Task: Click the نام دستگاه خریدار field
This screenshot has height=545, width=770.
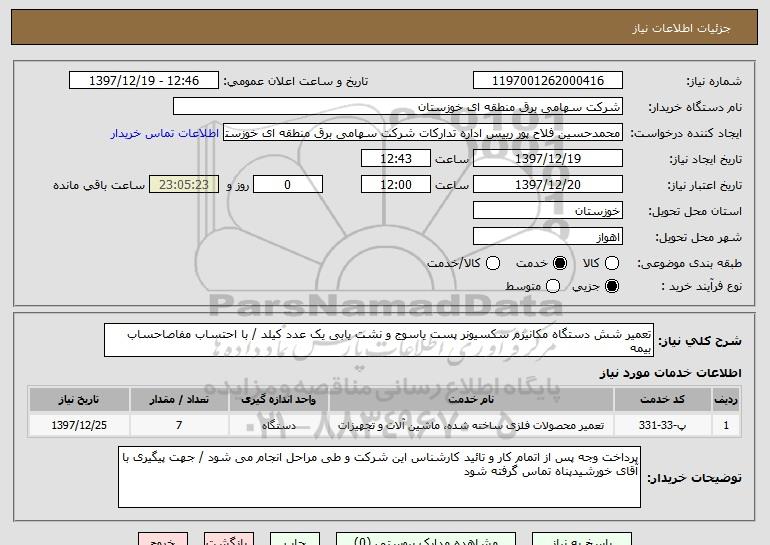Action: point(397,106)
